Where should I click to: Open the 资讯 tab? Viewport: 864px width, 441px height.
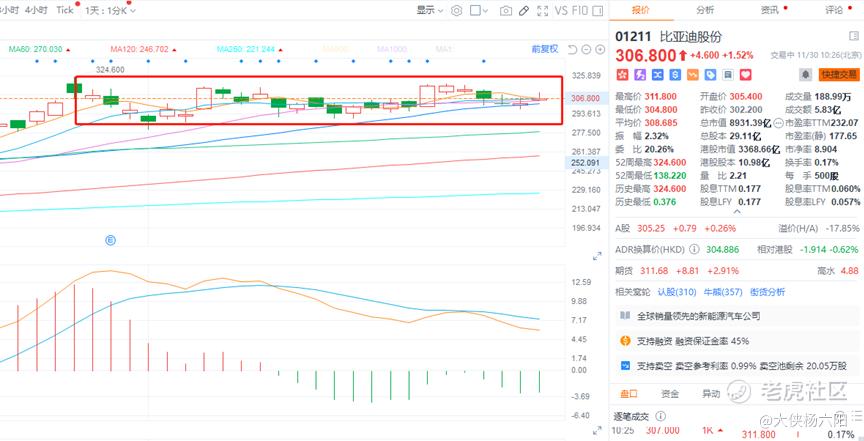769,9
